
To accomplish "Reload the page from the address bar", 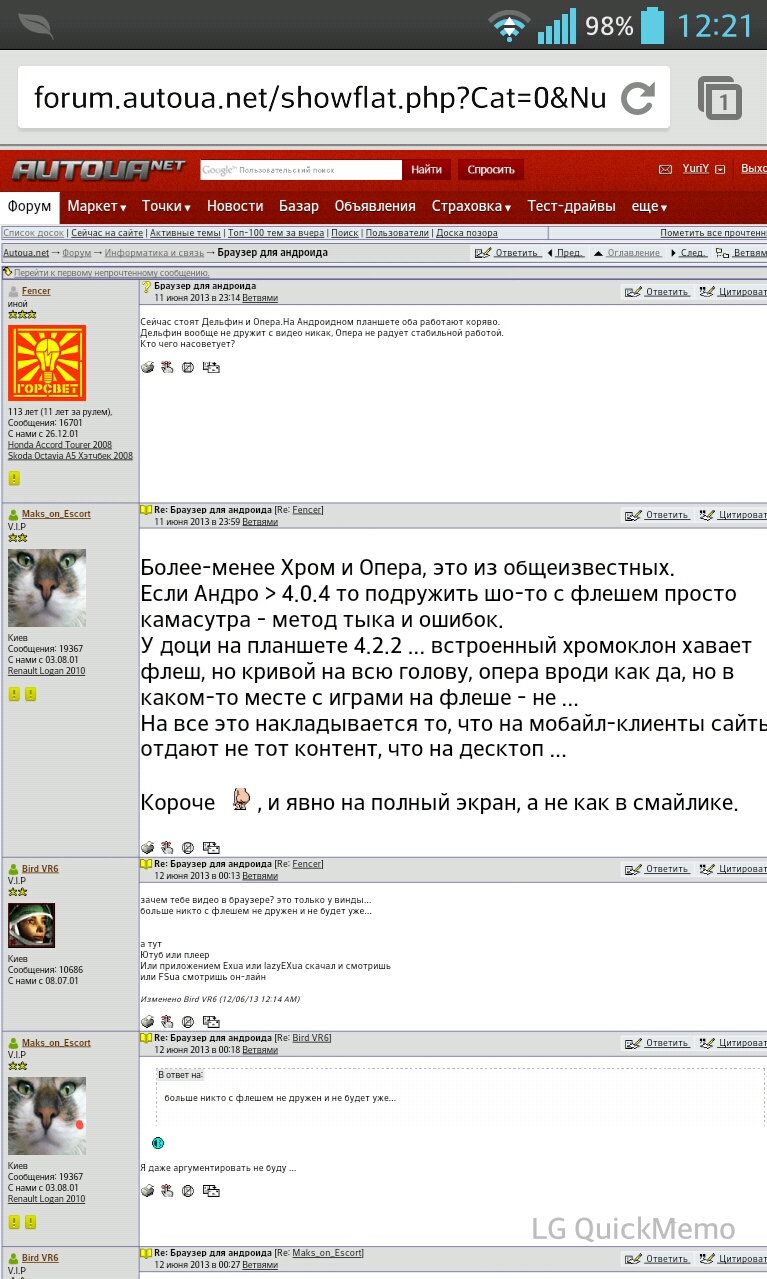I will point(637,98).
